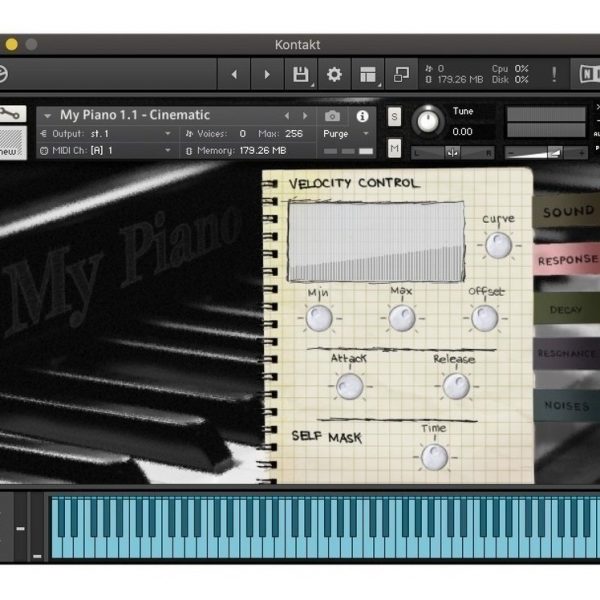Click the yellow minimize window button
600x600 pixels.
coord(11,44)
